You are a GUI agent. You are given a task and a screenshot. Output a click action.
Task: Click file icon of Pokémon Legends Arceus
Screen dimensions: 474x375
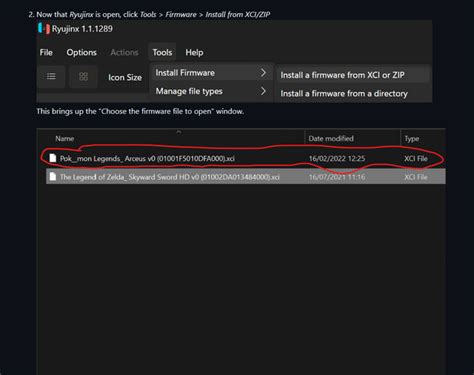point(52,158)
